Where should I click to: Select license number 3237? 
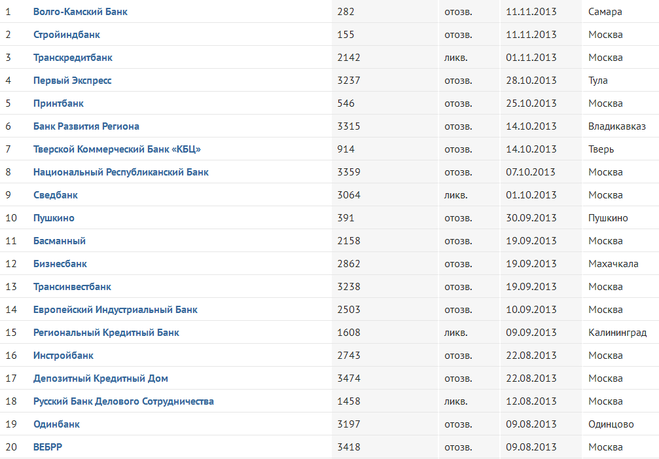348,81
